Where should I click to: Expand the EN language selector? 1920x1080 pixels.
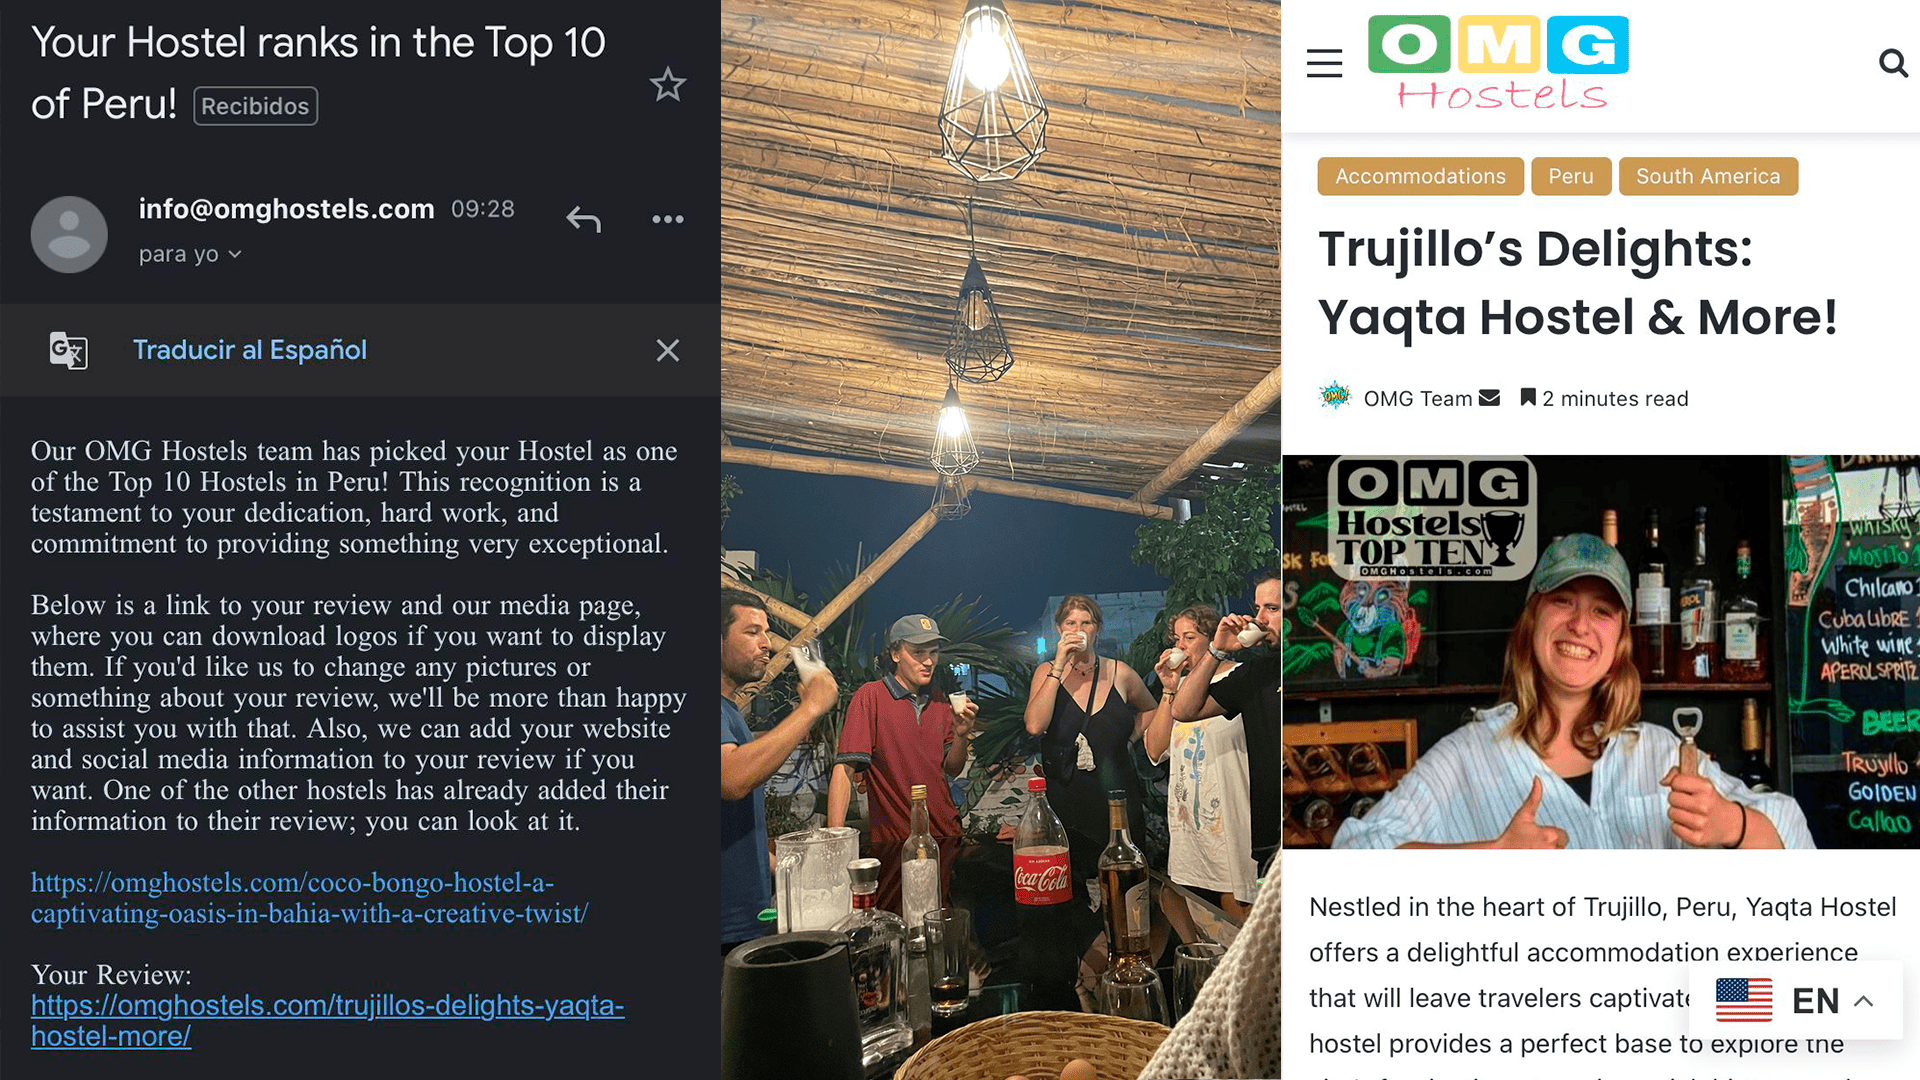pyautogui.click(x=1796, y=1000)
